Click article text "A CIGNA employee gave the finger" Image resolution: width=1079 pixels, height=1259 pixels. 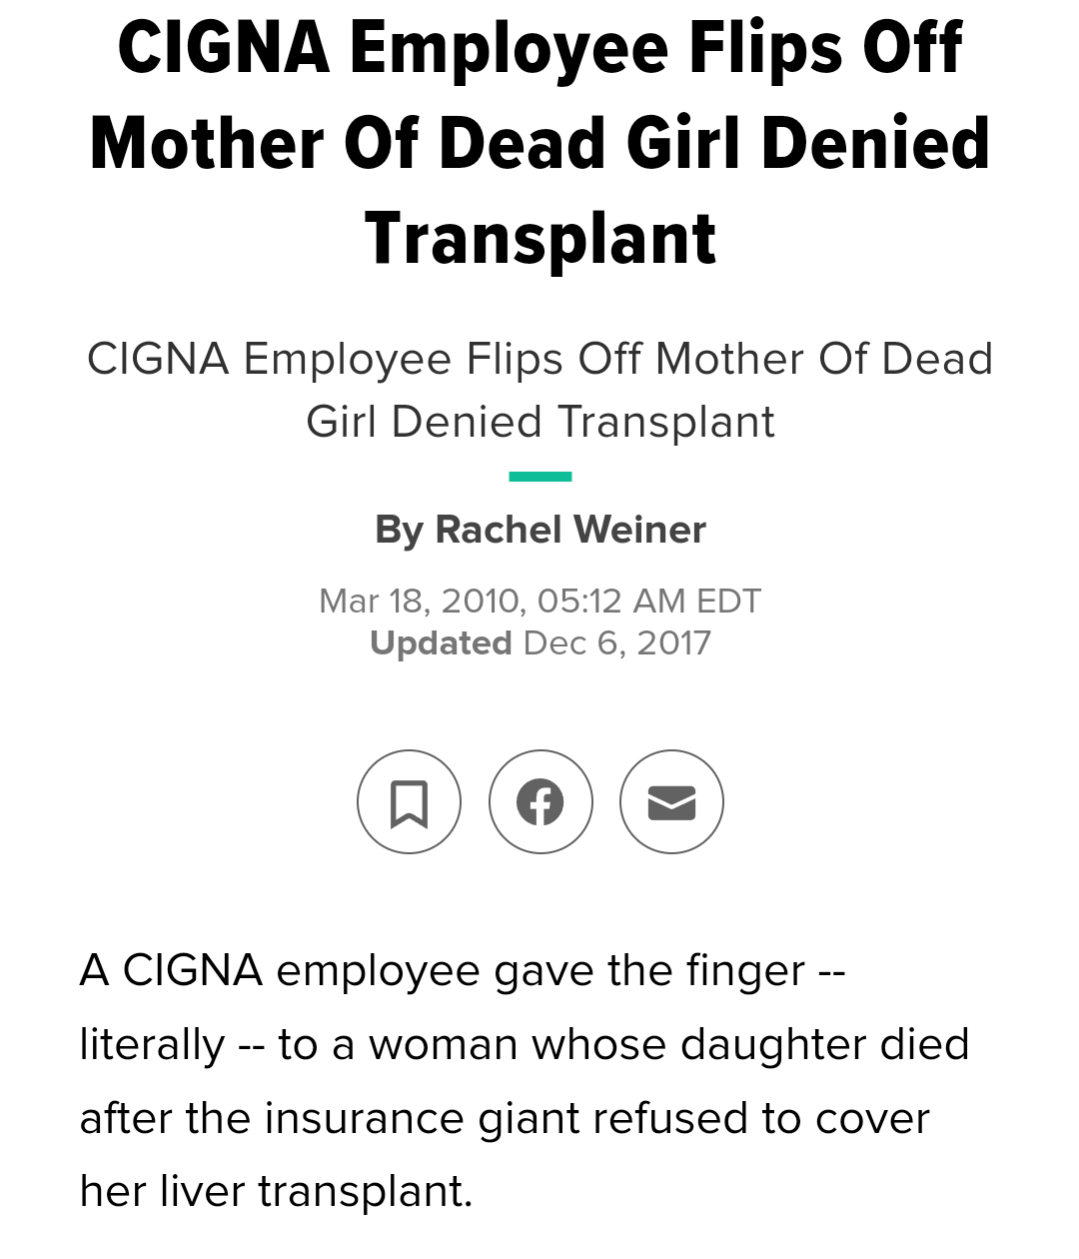click(442, 970)
